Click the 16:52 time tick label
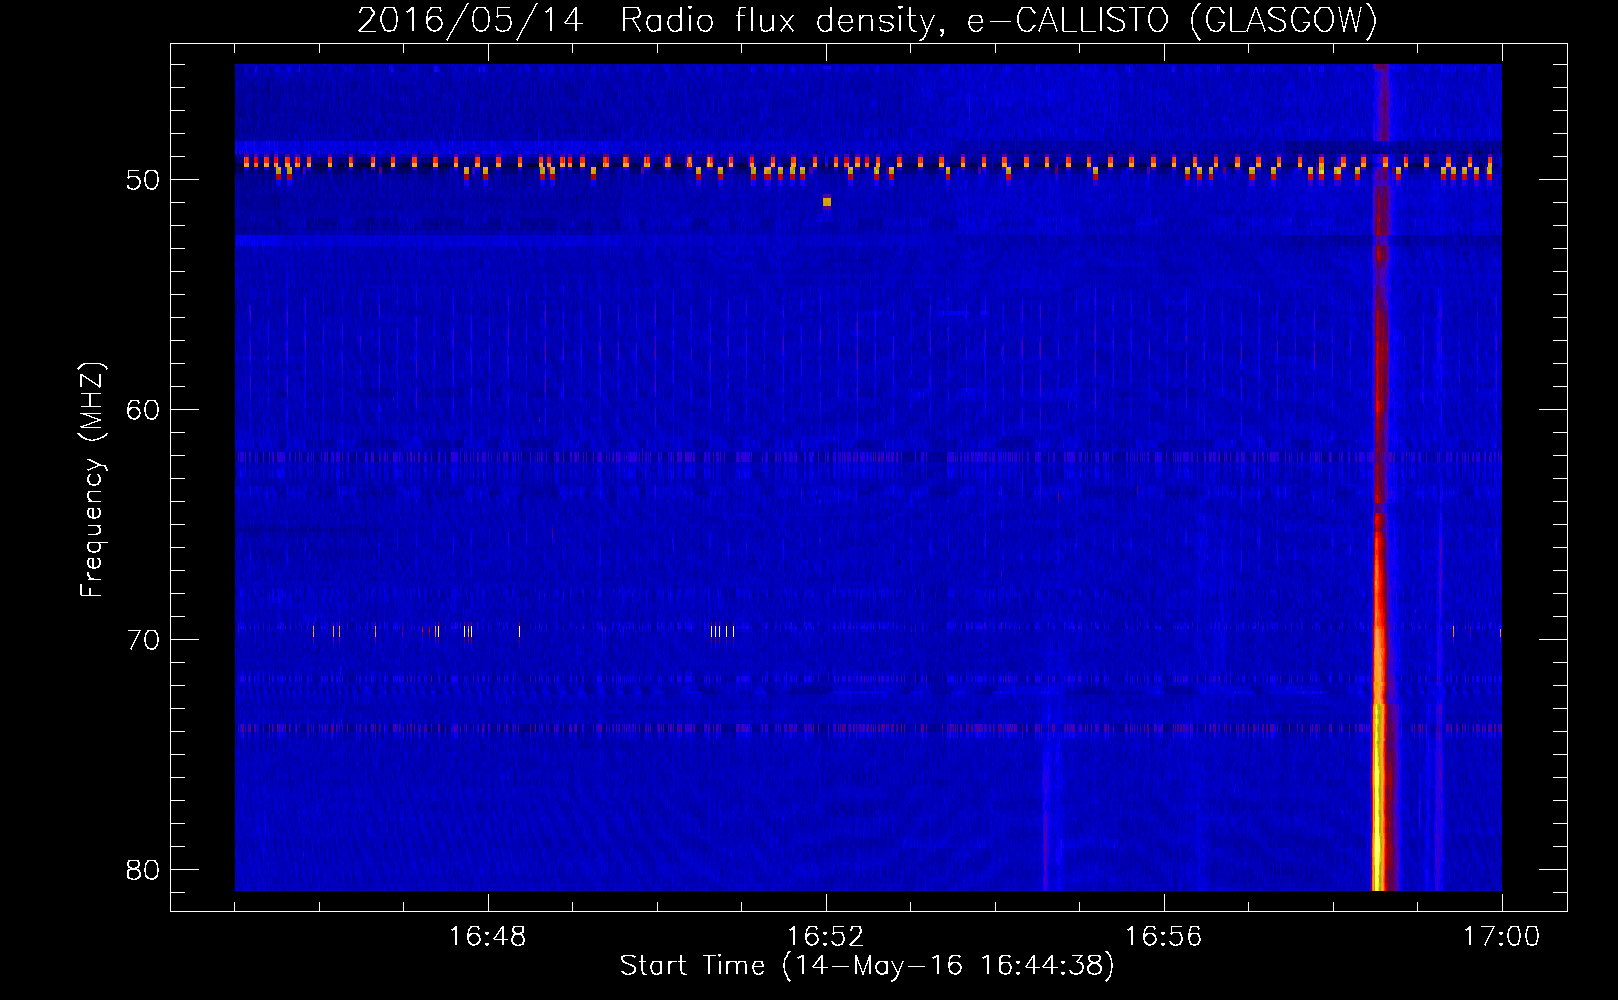1618x1000 pixels. [x=825, y=937]
